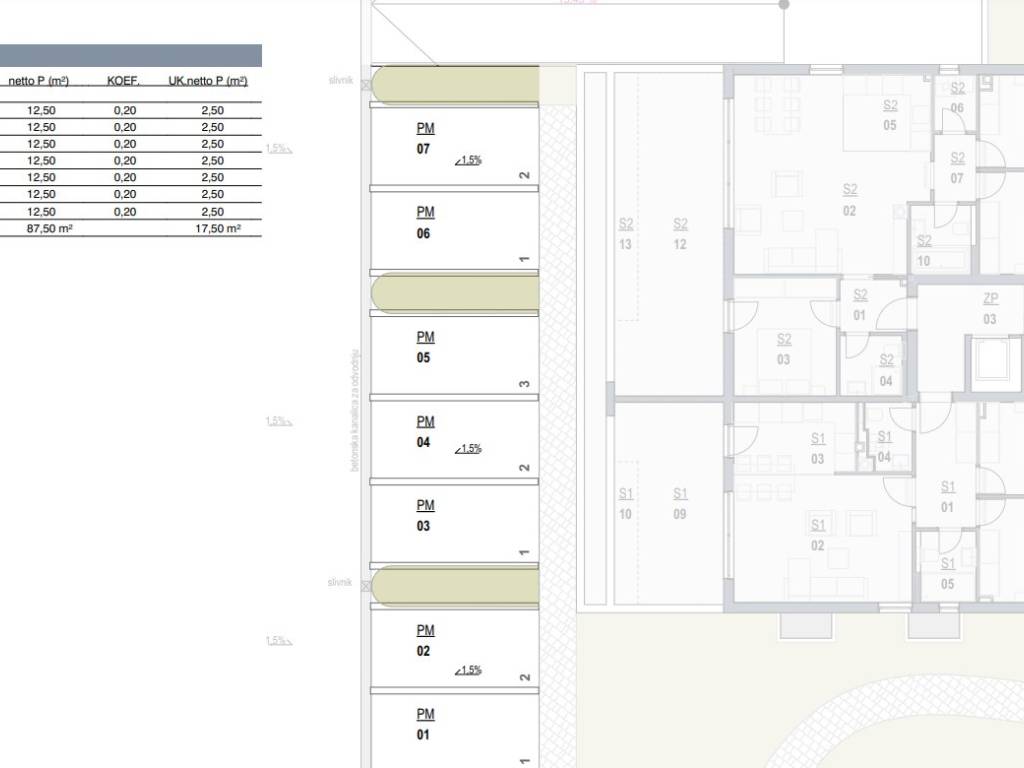Image resolution: width=1024 pixels, height=768 pixels.
Task: Click the PM 07 parking space label
Action: [424, 139]
